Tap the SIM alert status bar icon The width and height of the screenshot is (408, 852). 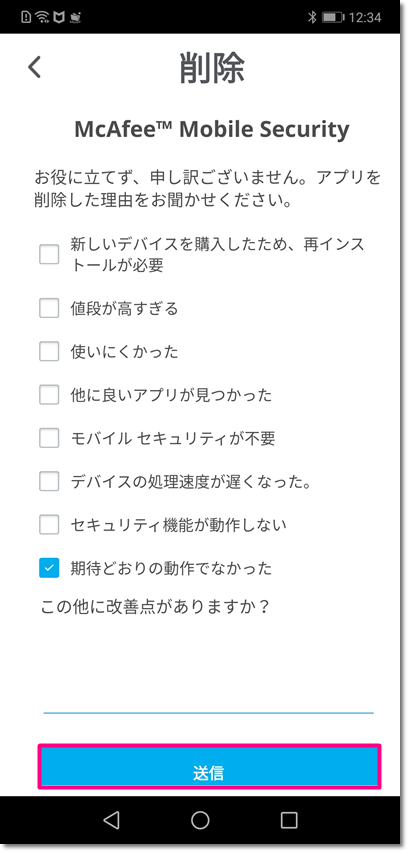(26, 17)
